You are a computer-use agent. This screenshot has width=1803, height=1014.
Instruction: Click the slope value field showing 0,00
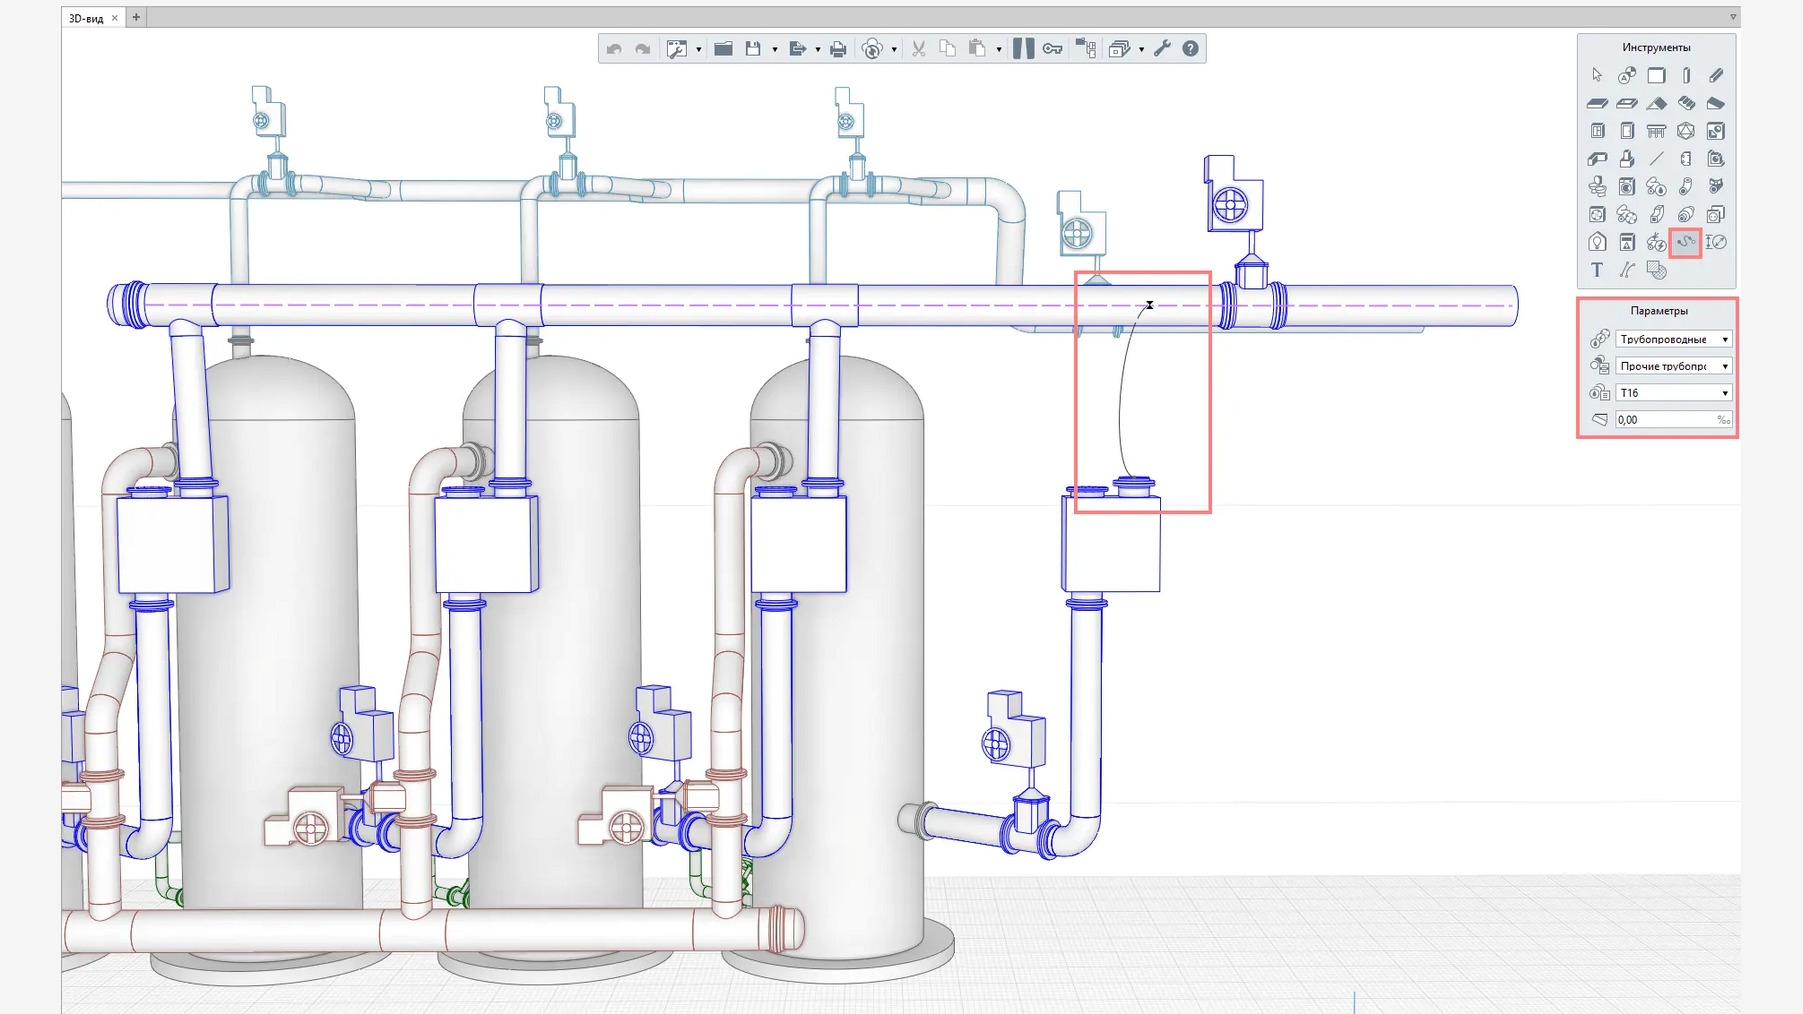click(x=1673, y=420)
